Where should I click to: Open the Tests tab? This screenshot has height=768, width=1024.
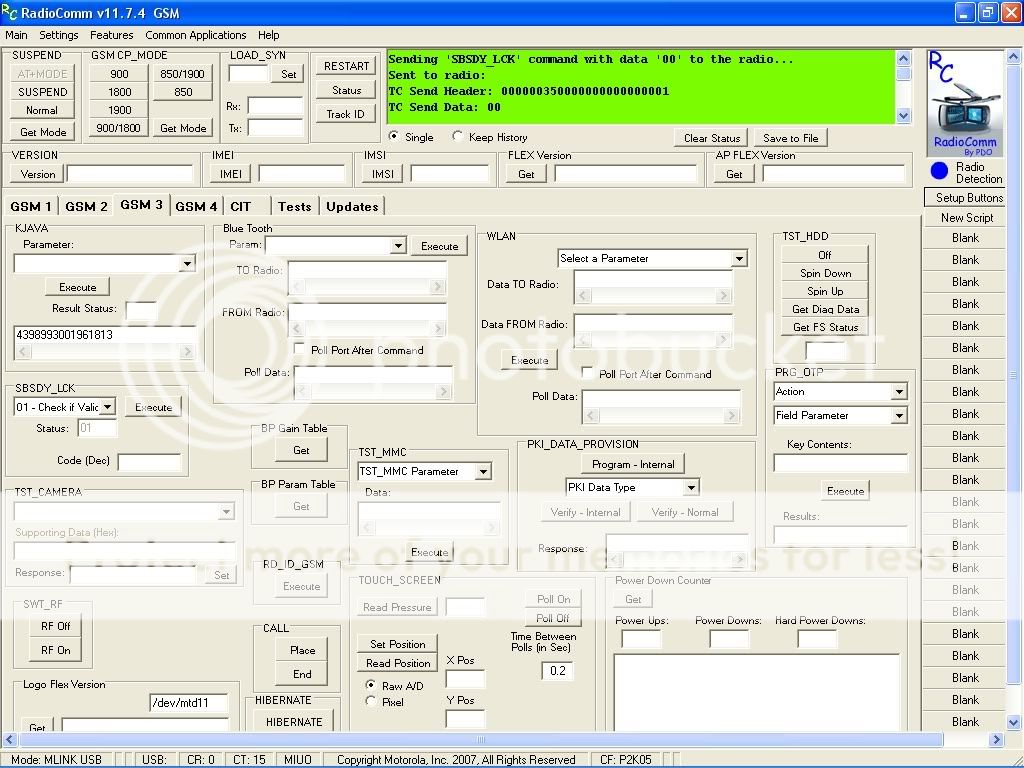point(294,206)
